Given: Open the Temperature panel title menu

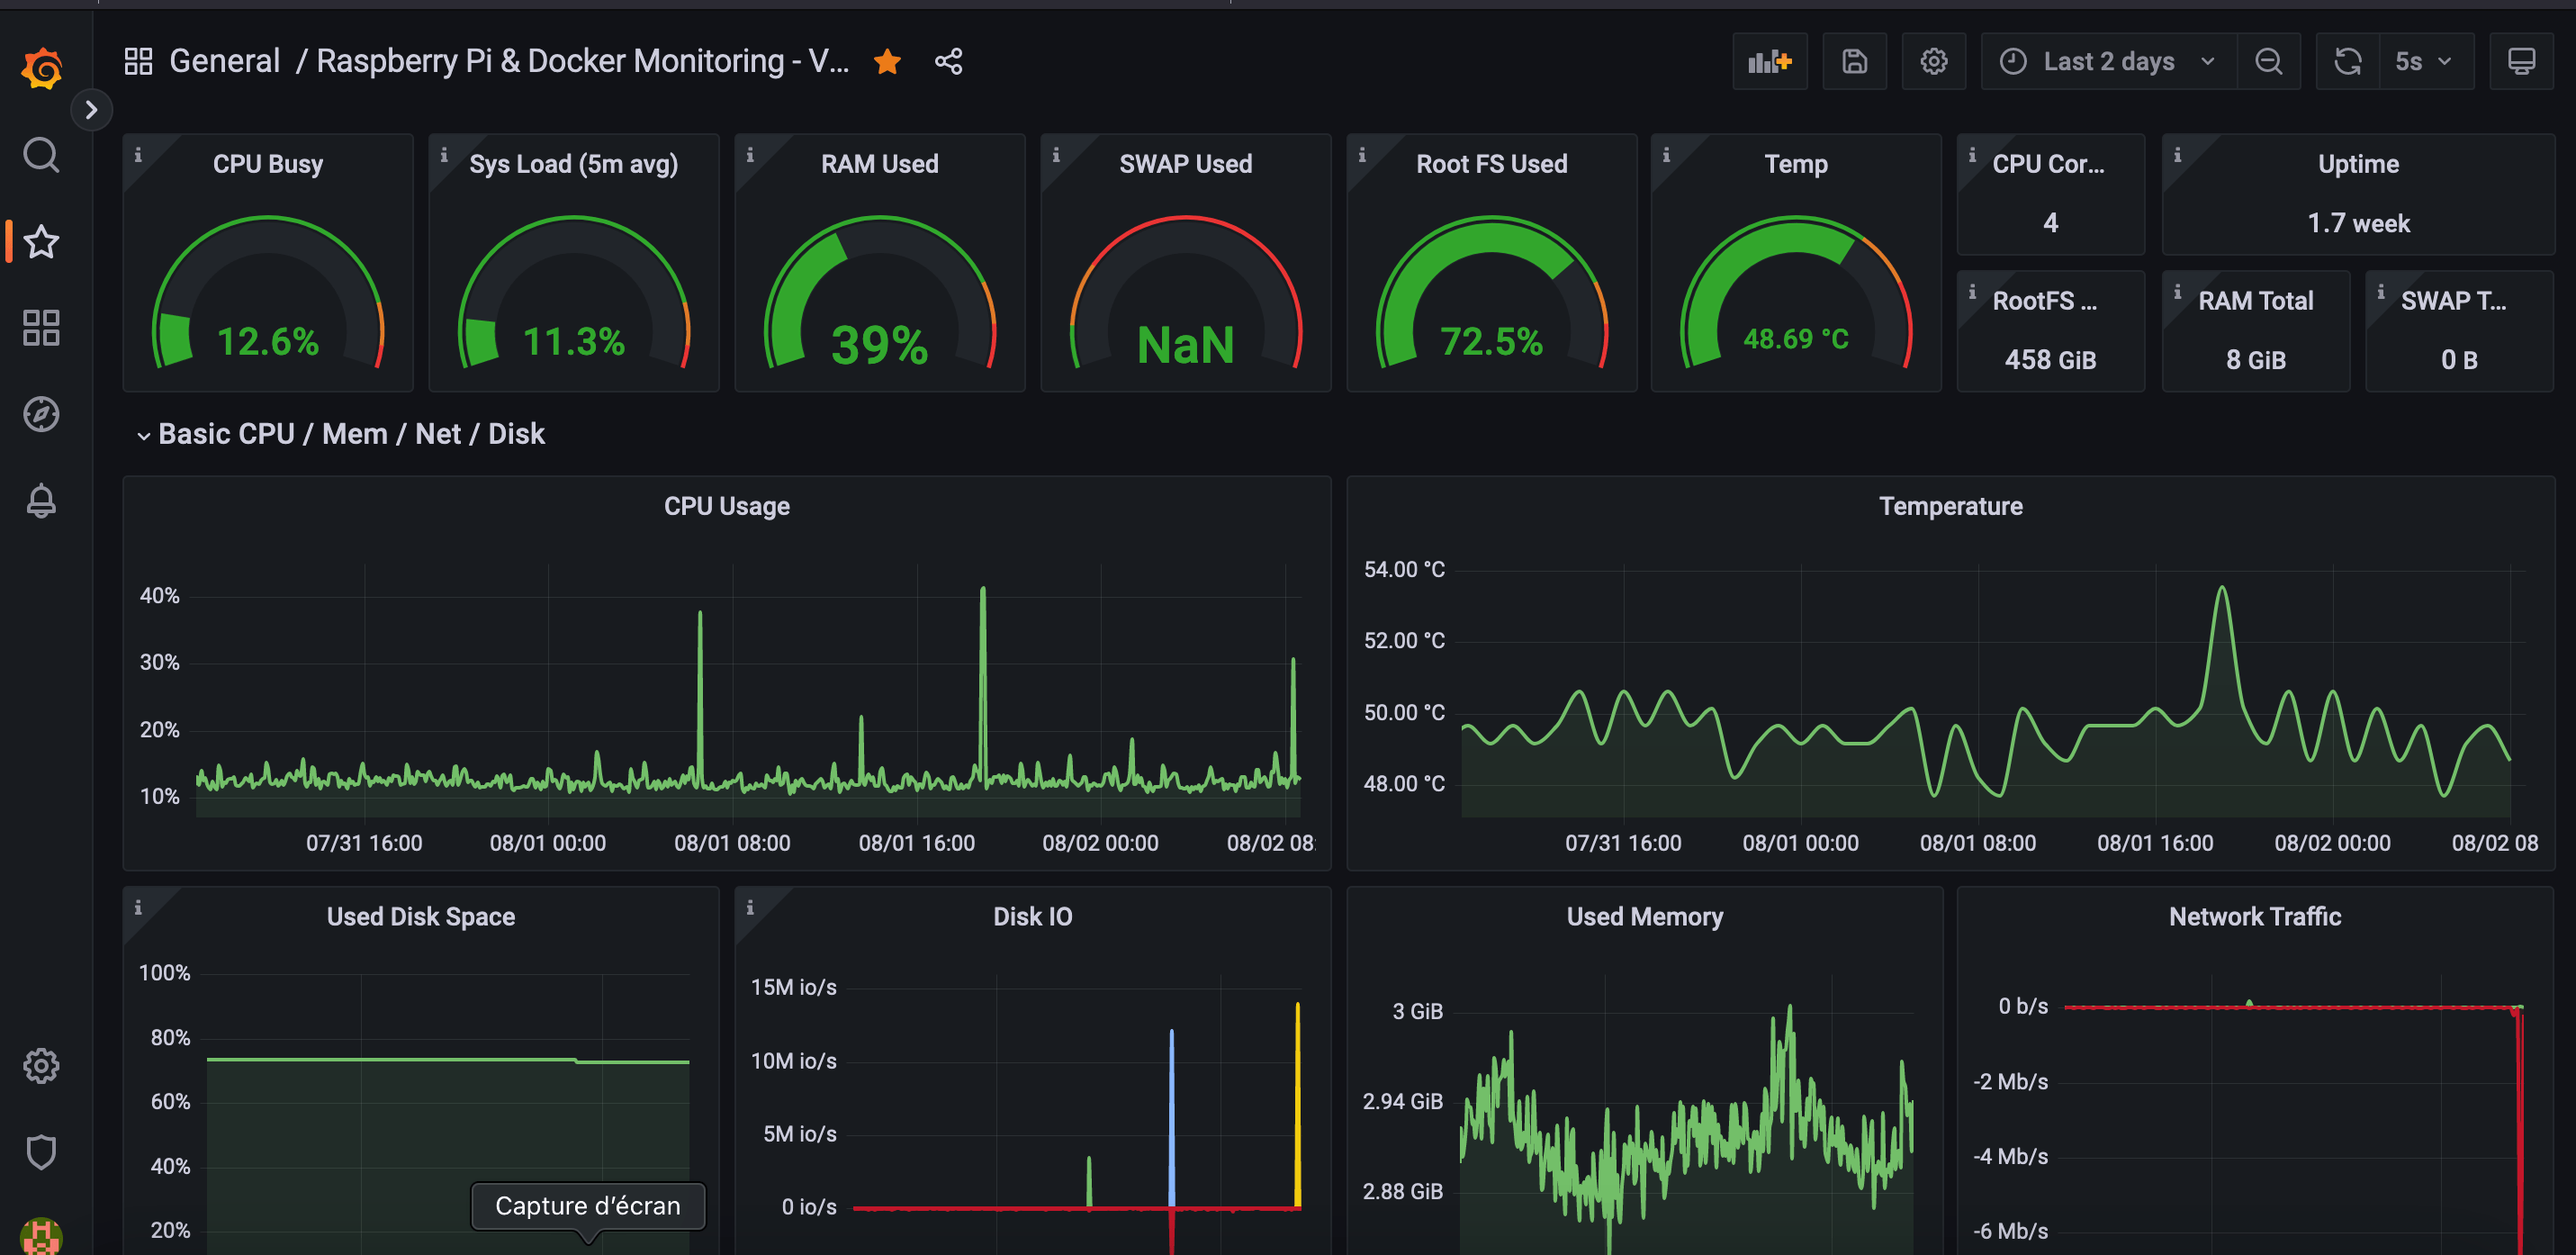Looking at the screenshot, I should [x=1949, y=506].
